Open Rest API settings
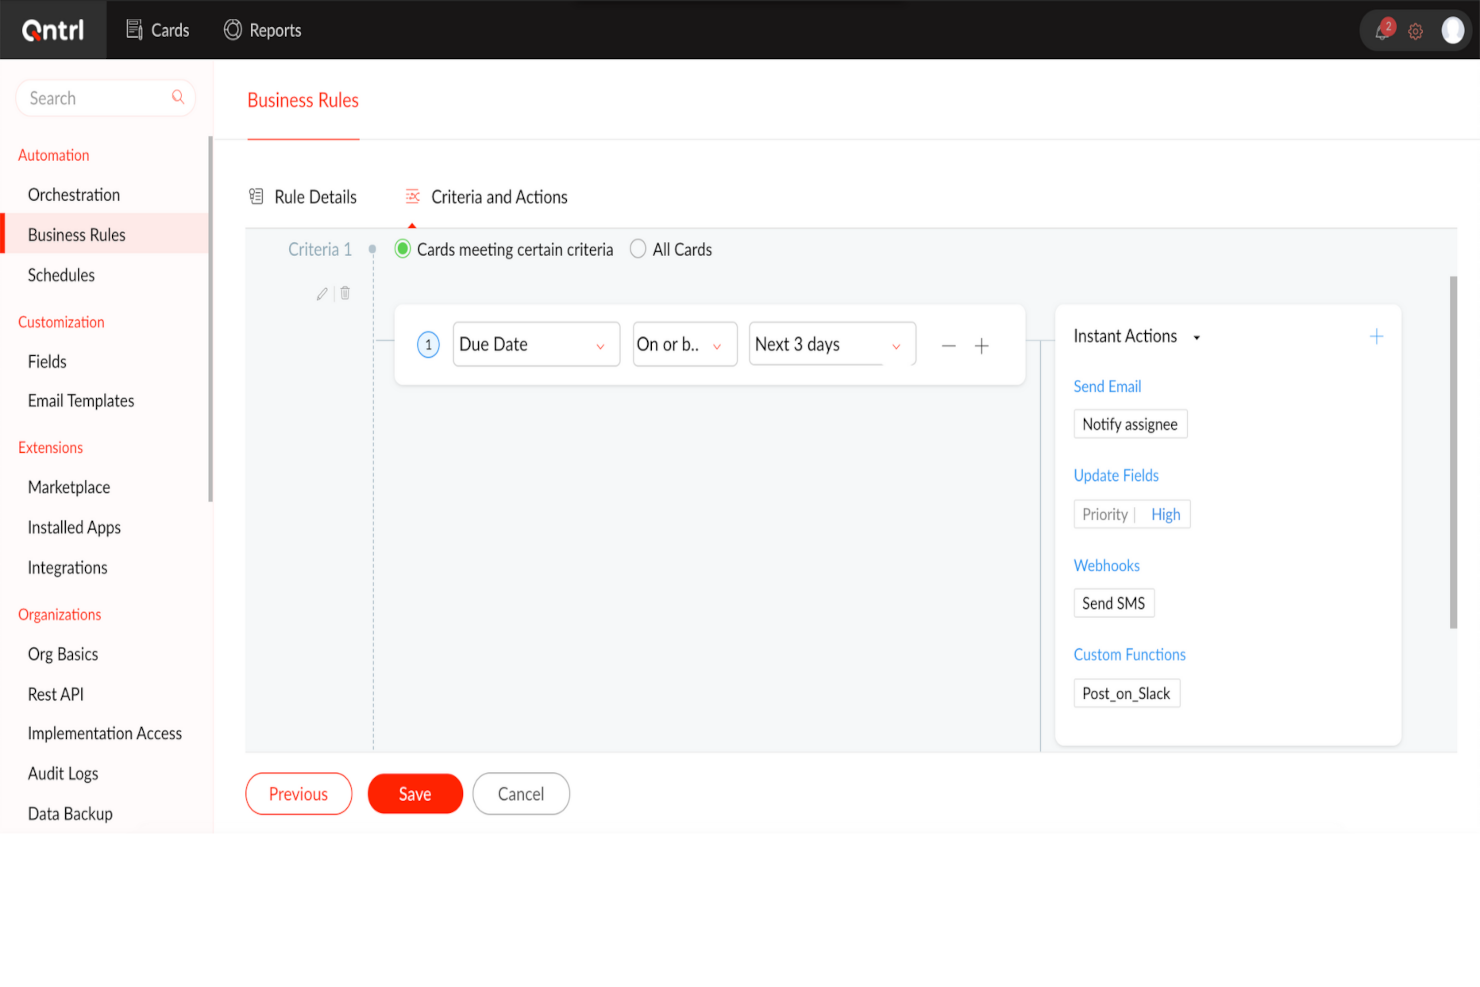The image size is (1480, 987). tap(56, 694)
